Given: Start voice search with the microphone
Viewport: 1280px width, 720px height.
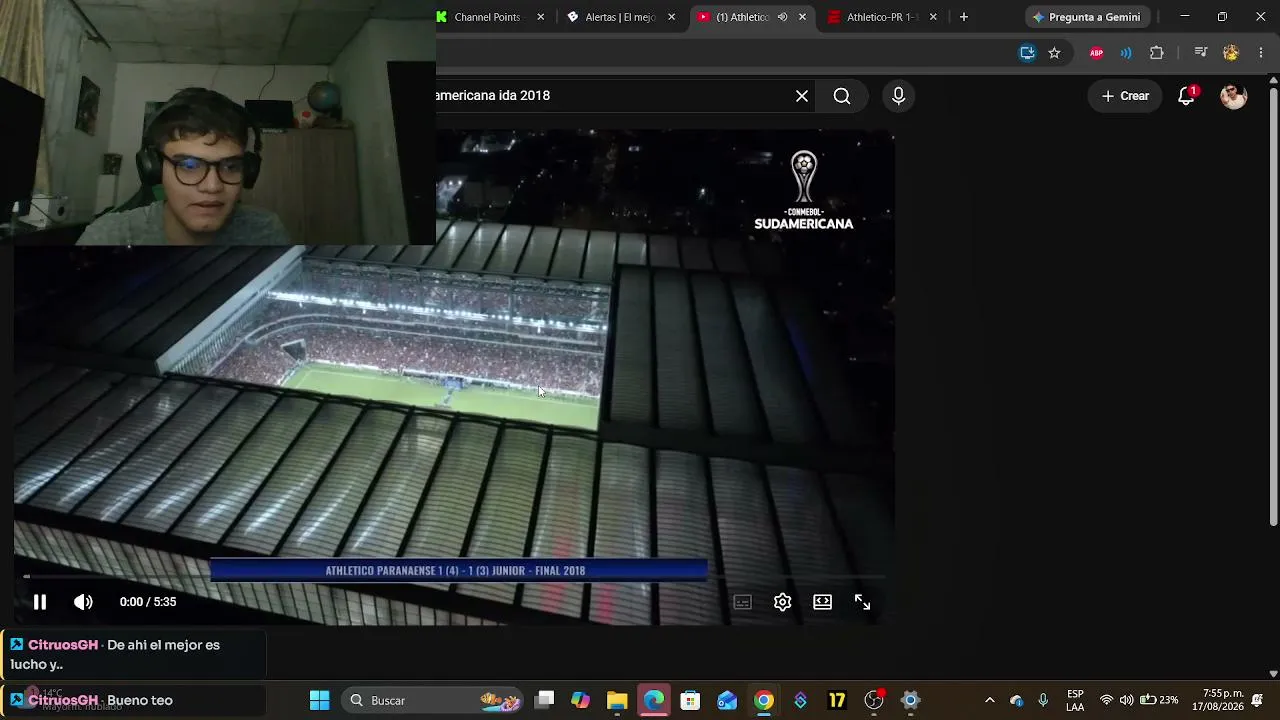Looking at the screenshot, I should (898, 96).
